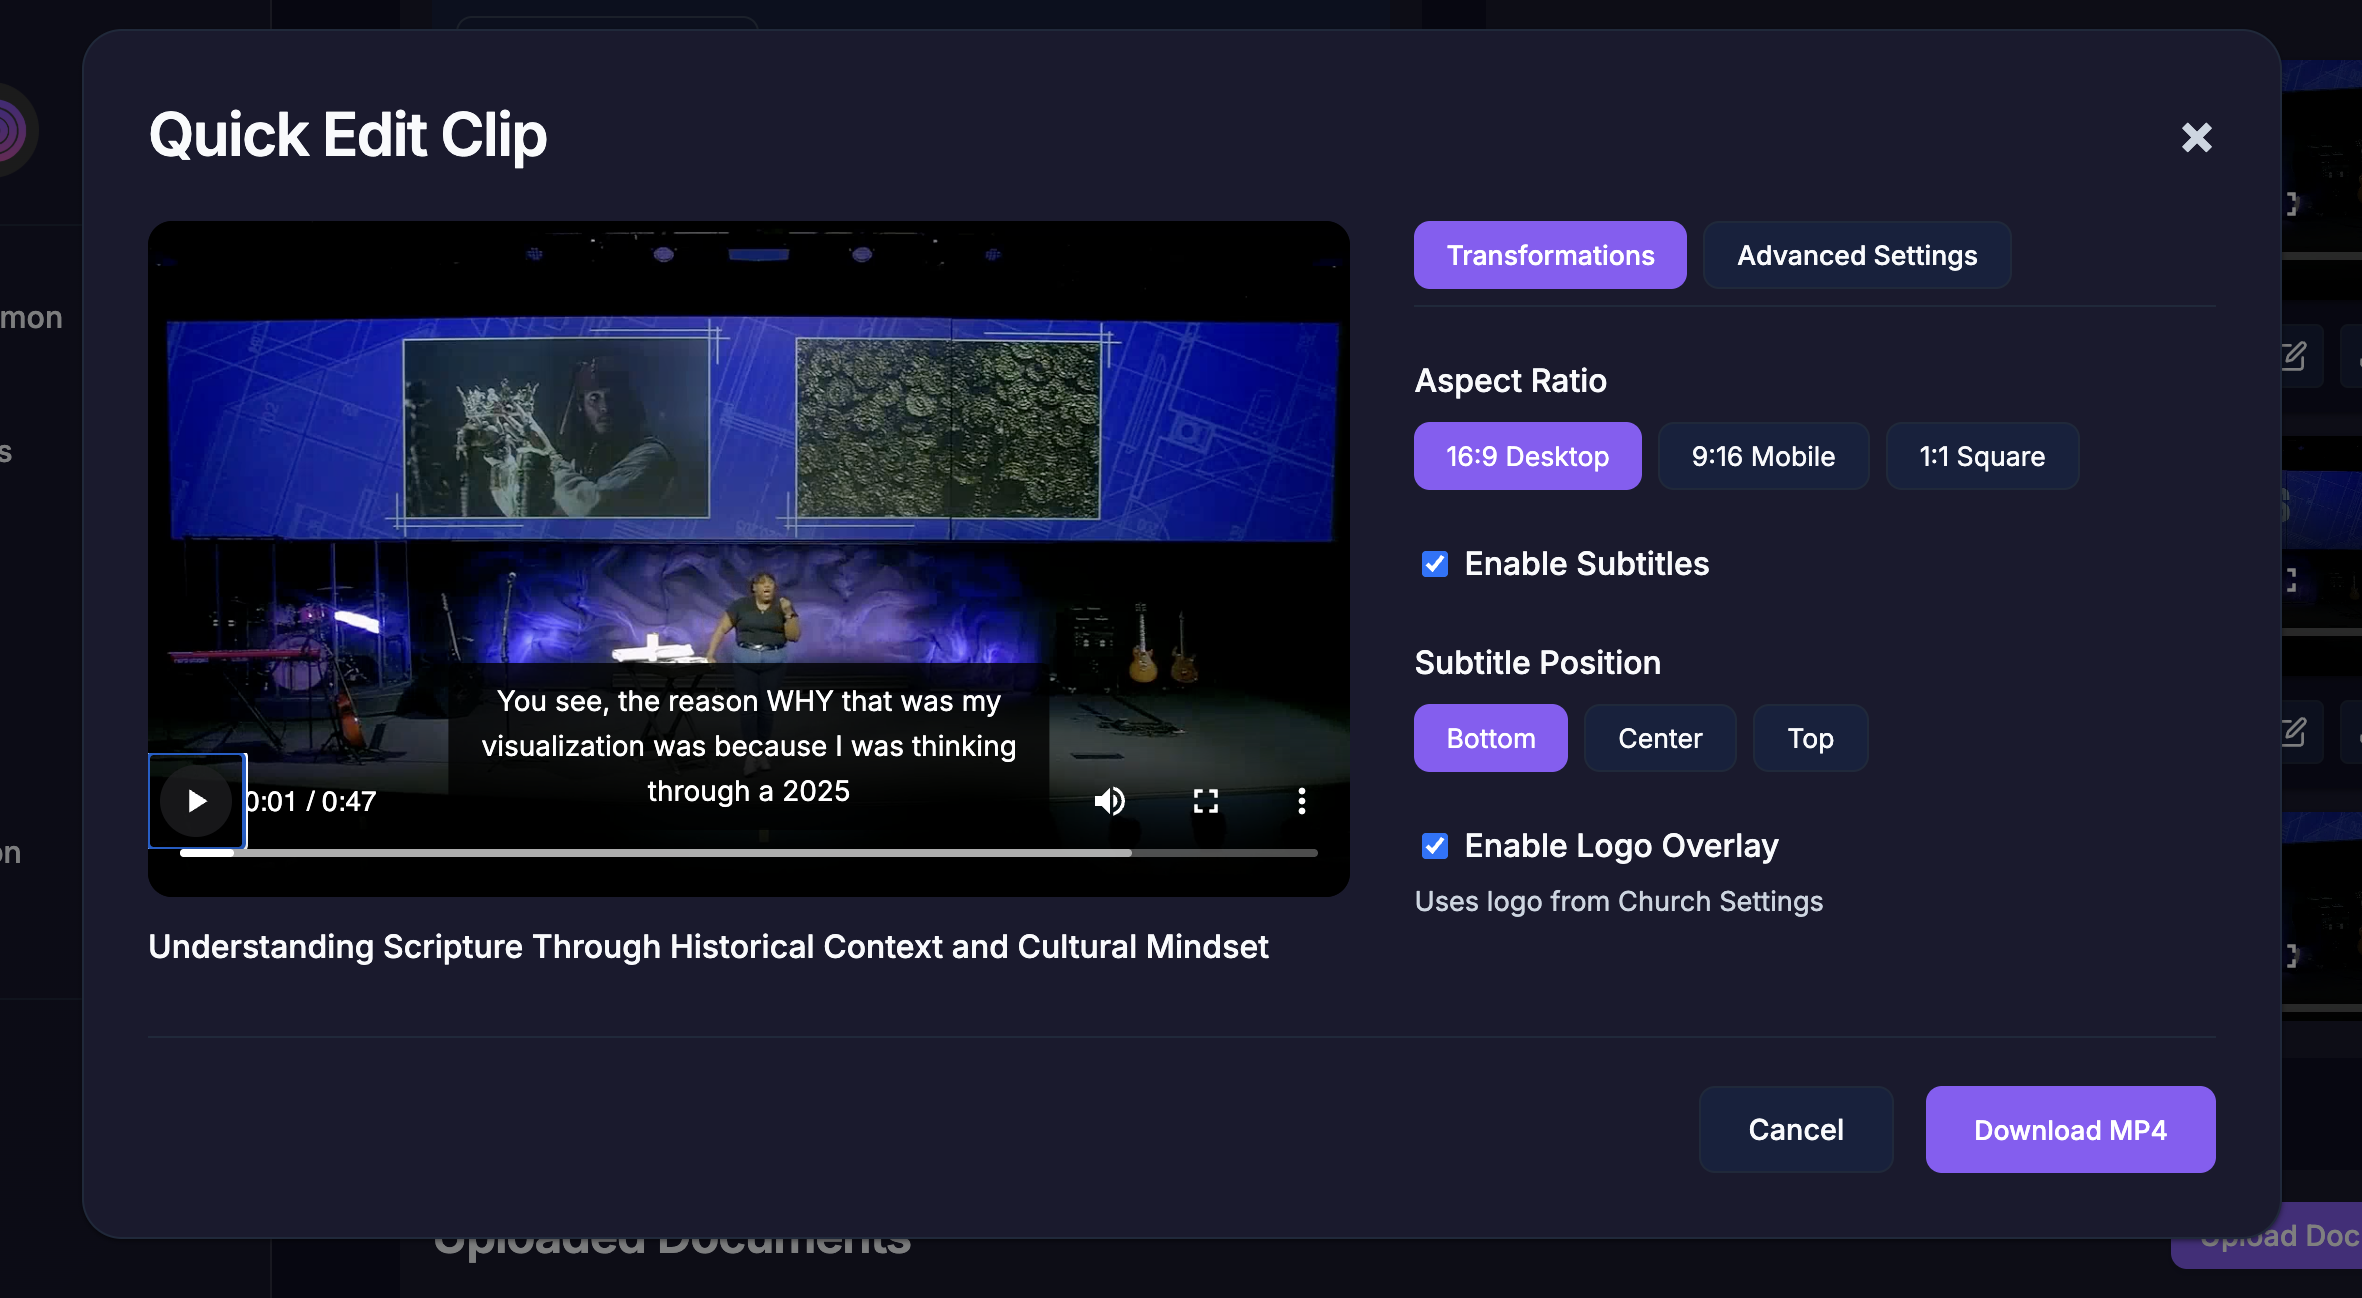Select 16:9 Desktop aspect ratio
This screenshot has height=1298, width=2362.
(1527, 456)
